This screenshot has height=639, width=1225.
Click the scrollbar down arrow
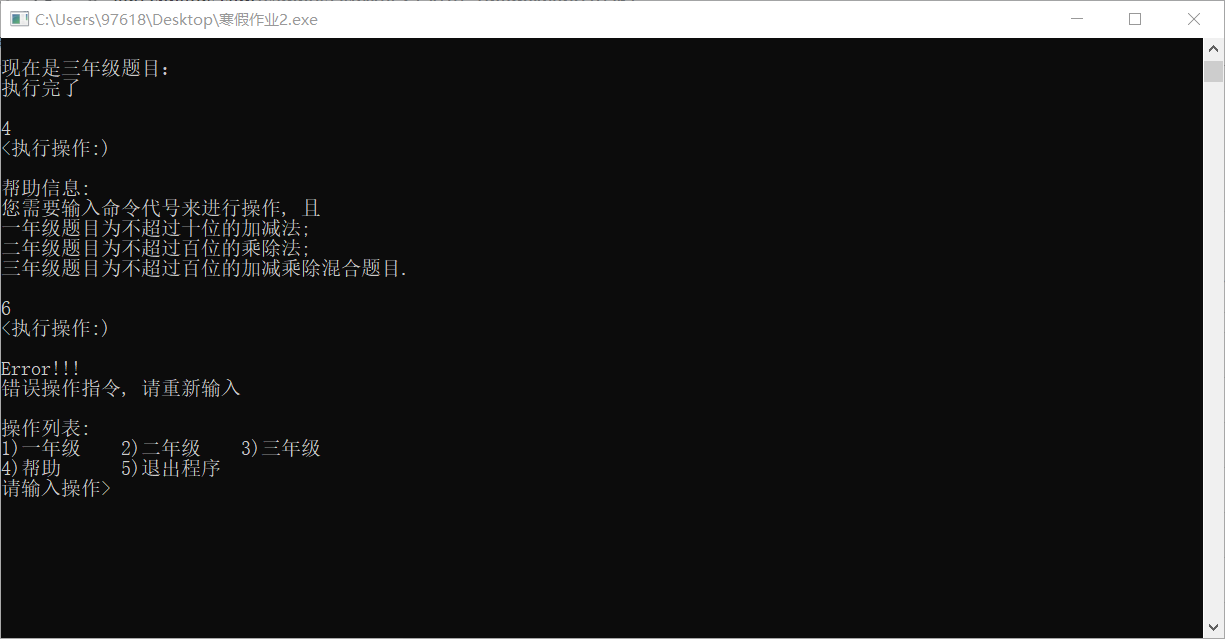[1213, 627]
